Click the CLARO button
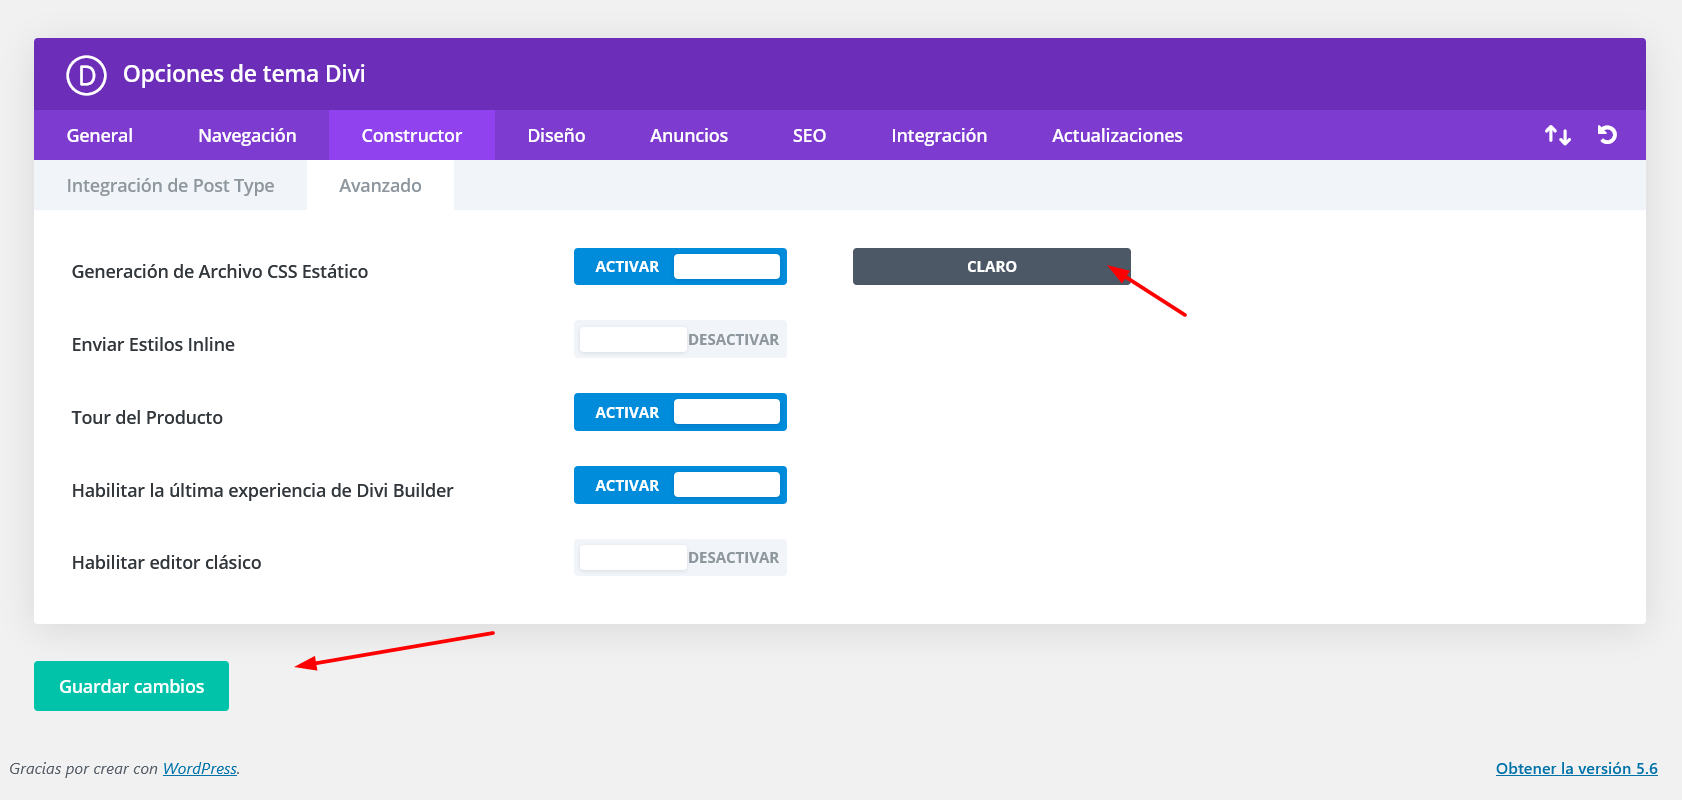1682x800 pixels. (992, 267)
